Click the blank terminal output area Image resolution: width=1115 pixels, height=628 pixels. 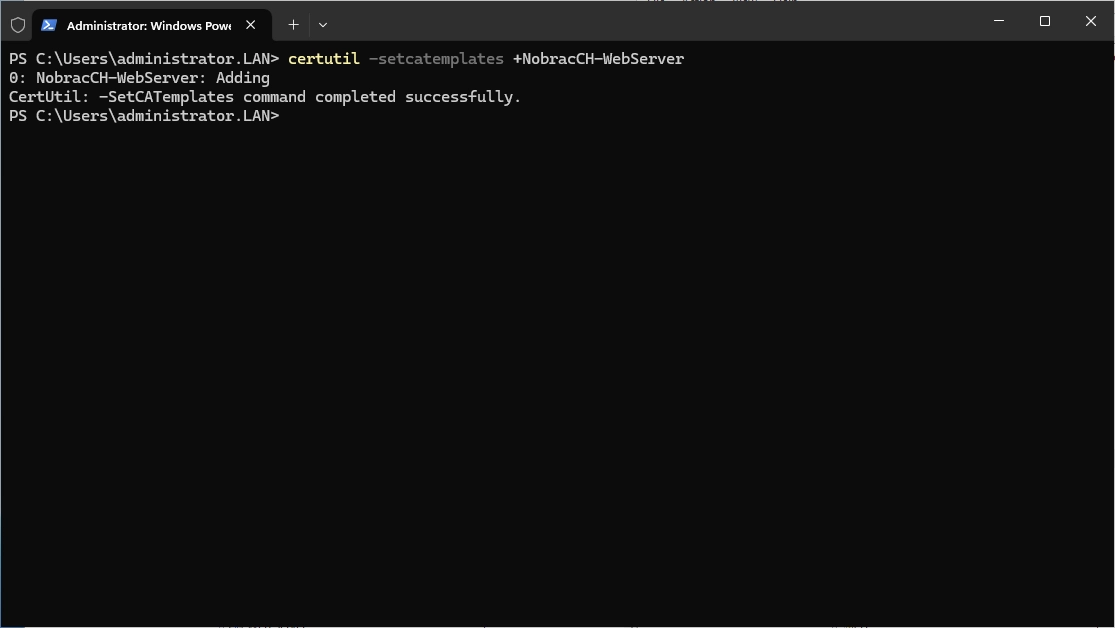point(558,370)
